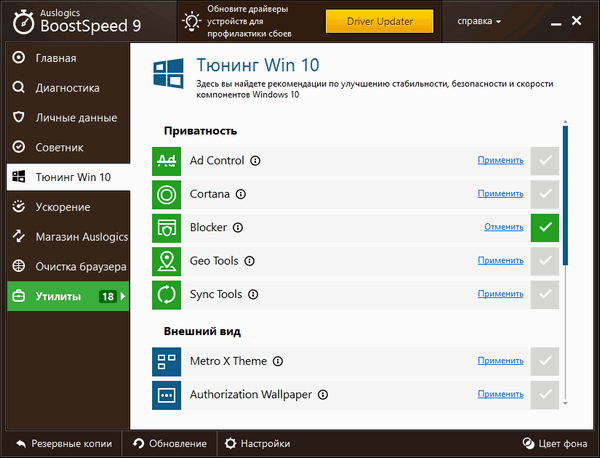
Task: Click the green Ad Control icon
Action: (166, 161)
